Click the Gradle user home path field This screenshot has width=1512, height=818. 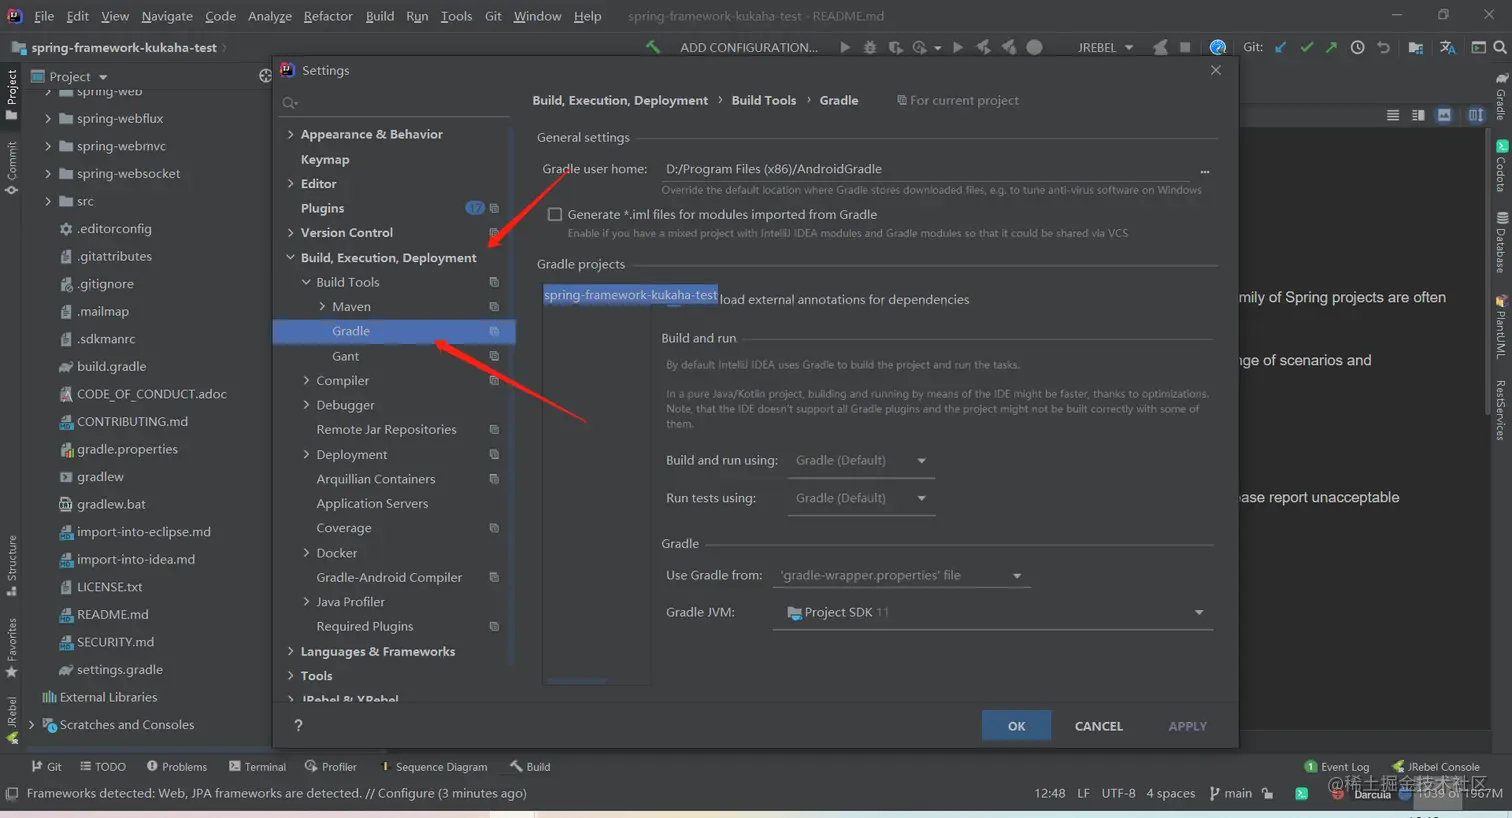coord(925,169)
